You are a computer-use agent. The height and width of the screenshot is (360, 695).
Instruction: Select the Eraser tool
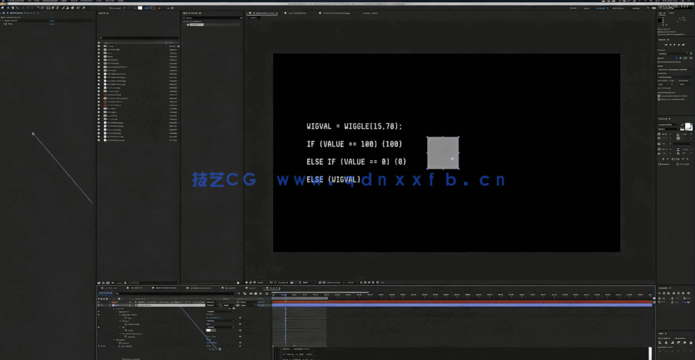(x=72, y=8)
